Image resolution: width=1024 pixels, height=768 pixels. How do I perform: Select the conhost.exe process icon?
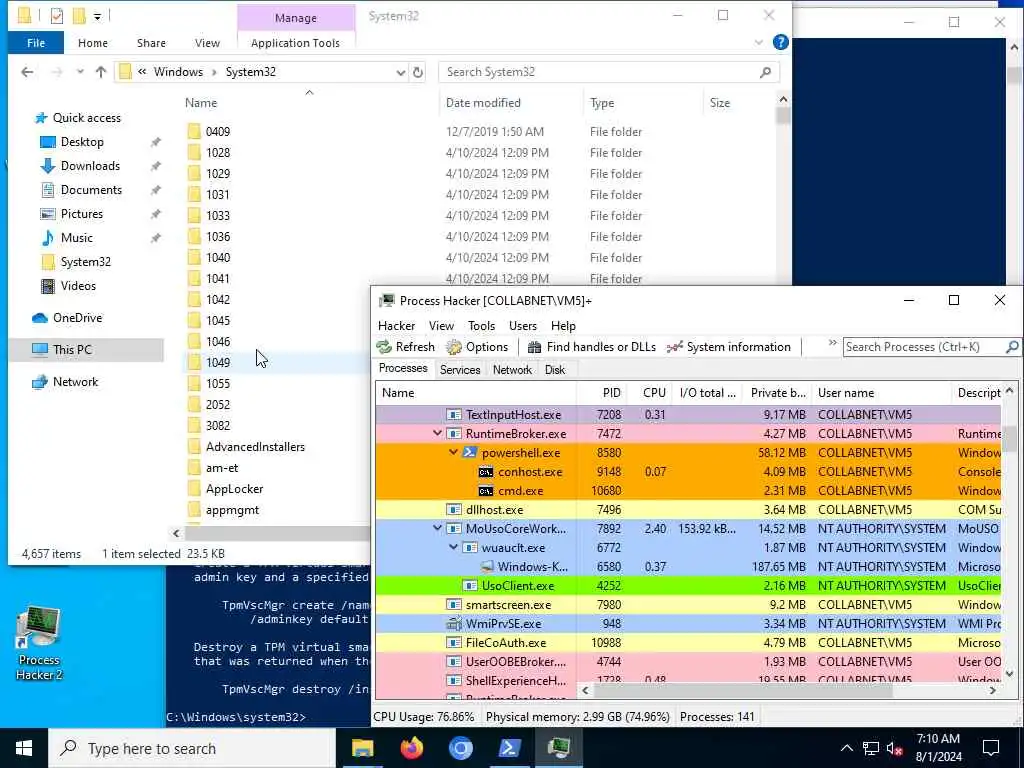click(485, 472)
